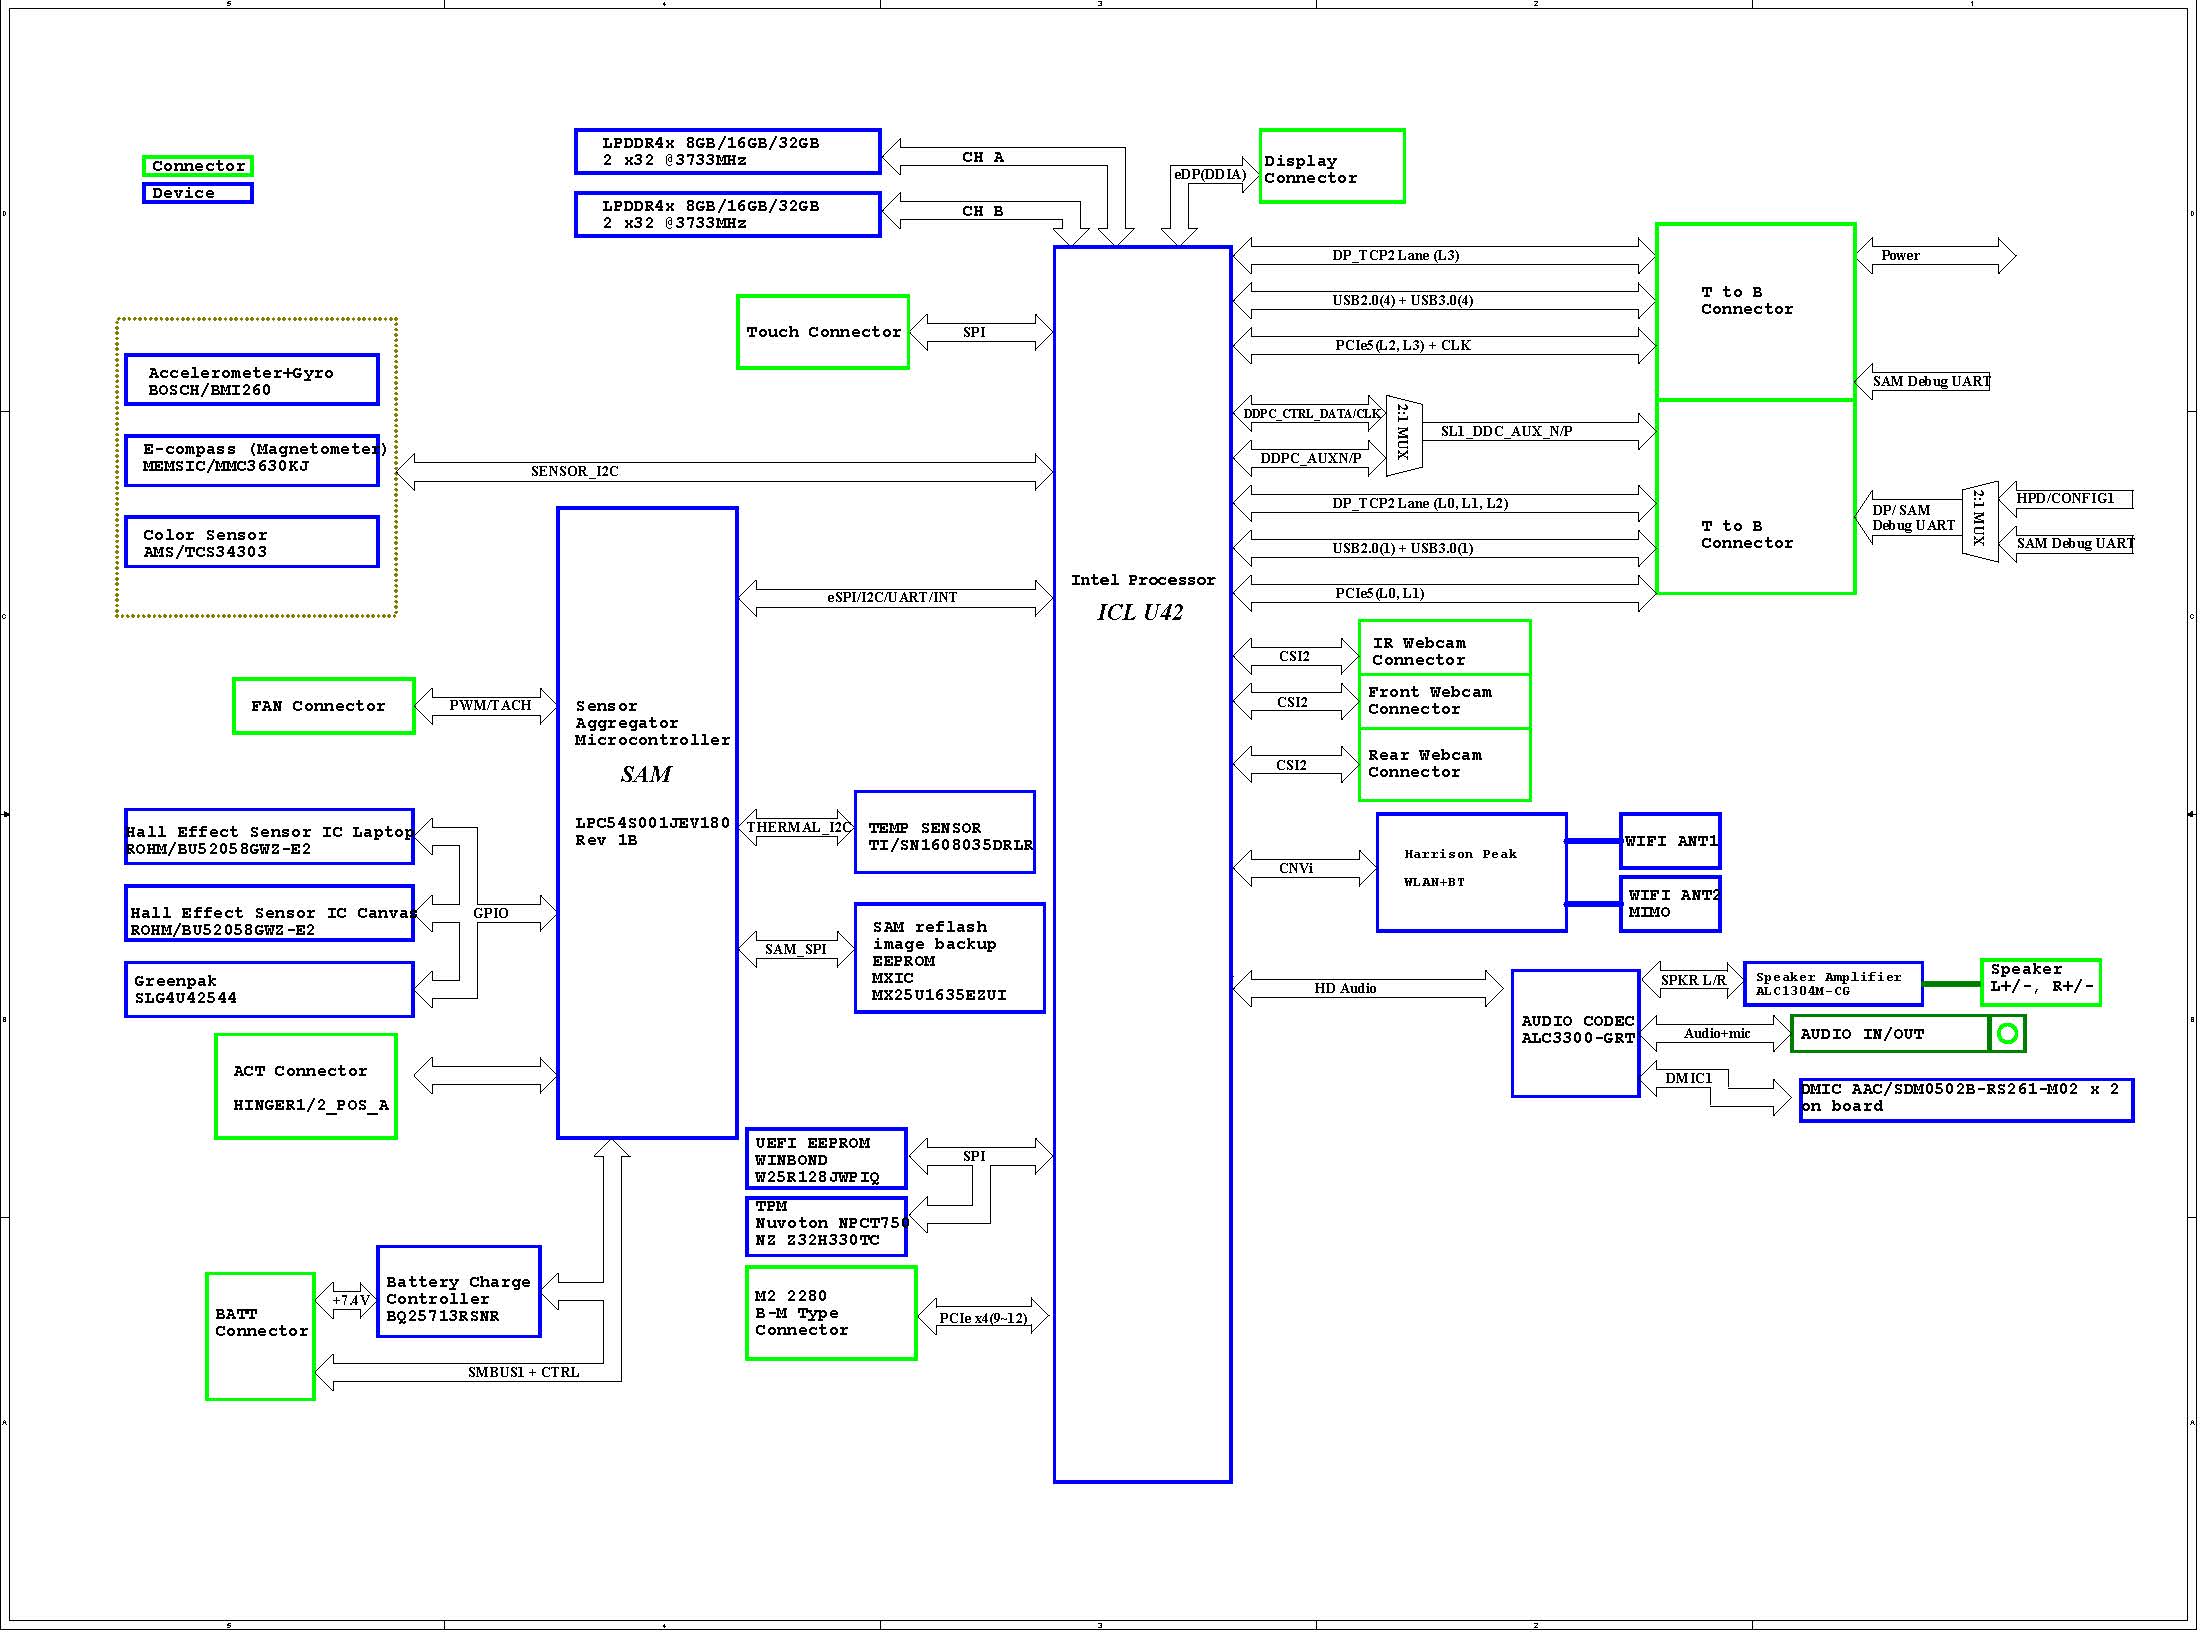This screenshot has width=2206, height=1633.
Task: Select the WIFI ANT2 MIMO block
Action: tap(1670, 904)
